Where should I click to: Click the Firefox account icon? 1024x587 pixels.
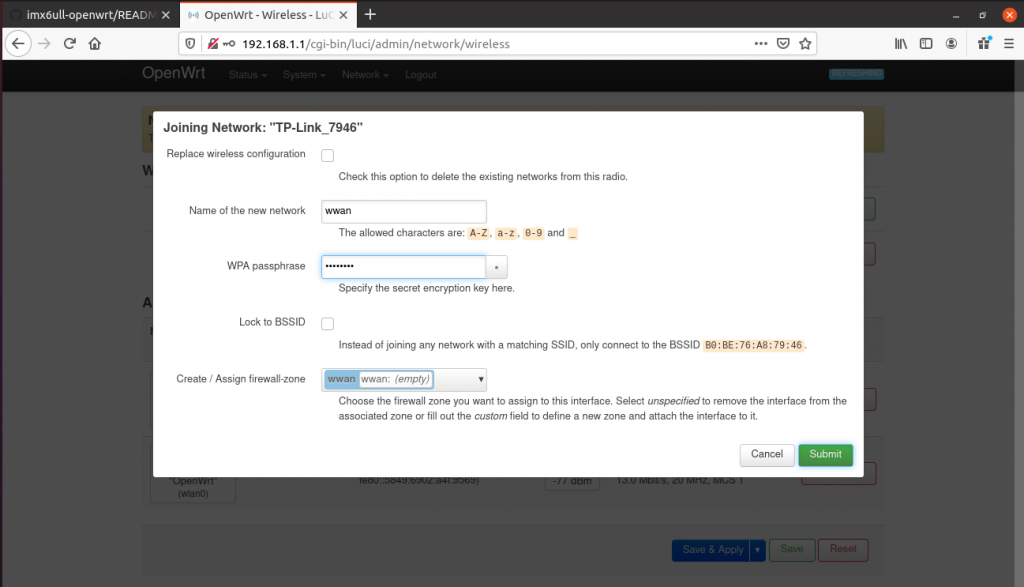pos(951,43)
